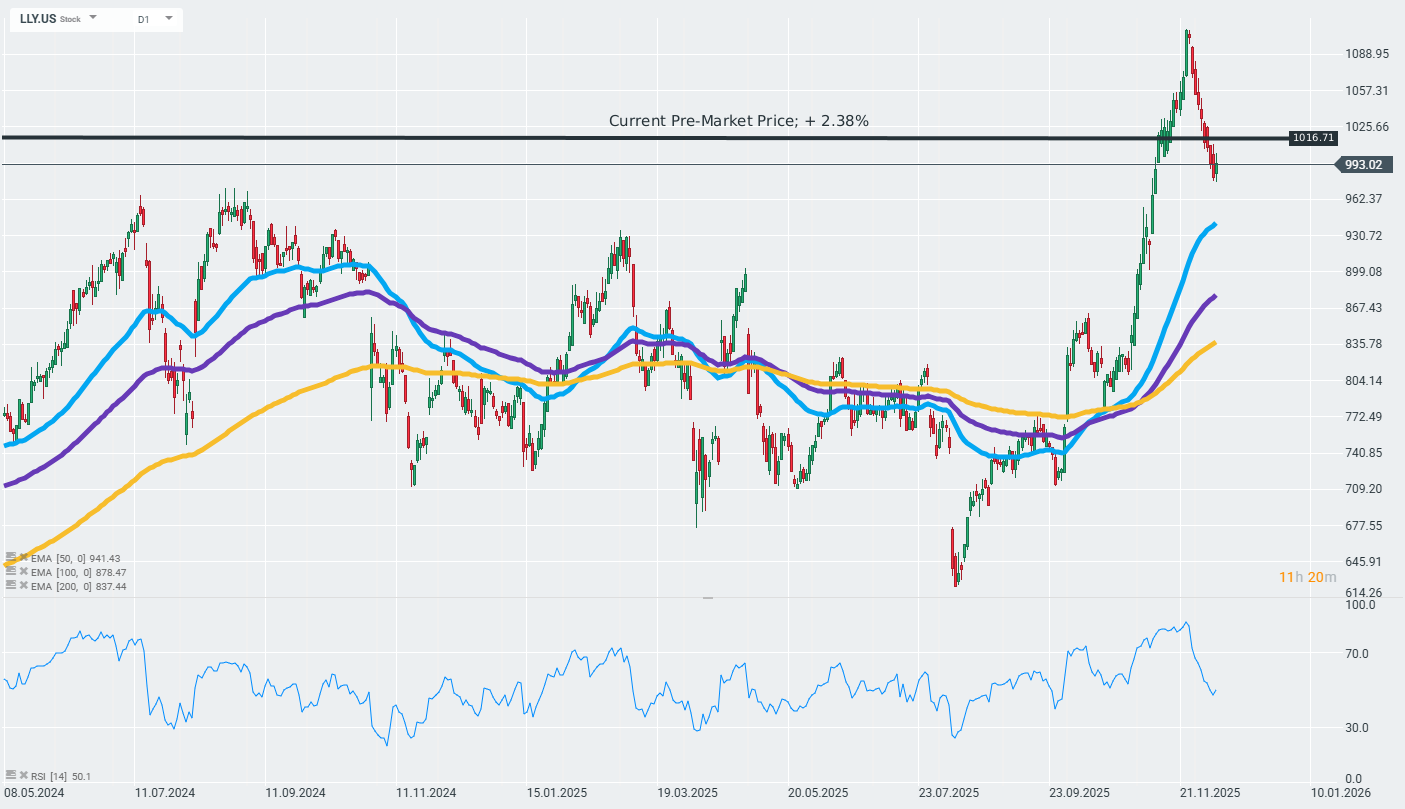The width and height of the screenshot is (1405, 809).
Task: Grab the divider handle between chart and RSI
Action: pos(708,597)
